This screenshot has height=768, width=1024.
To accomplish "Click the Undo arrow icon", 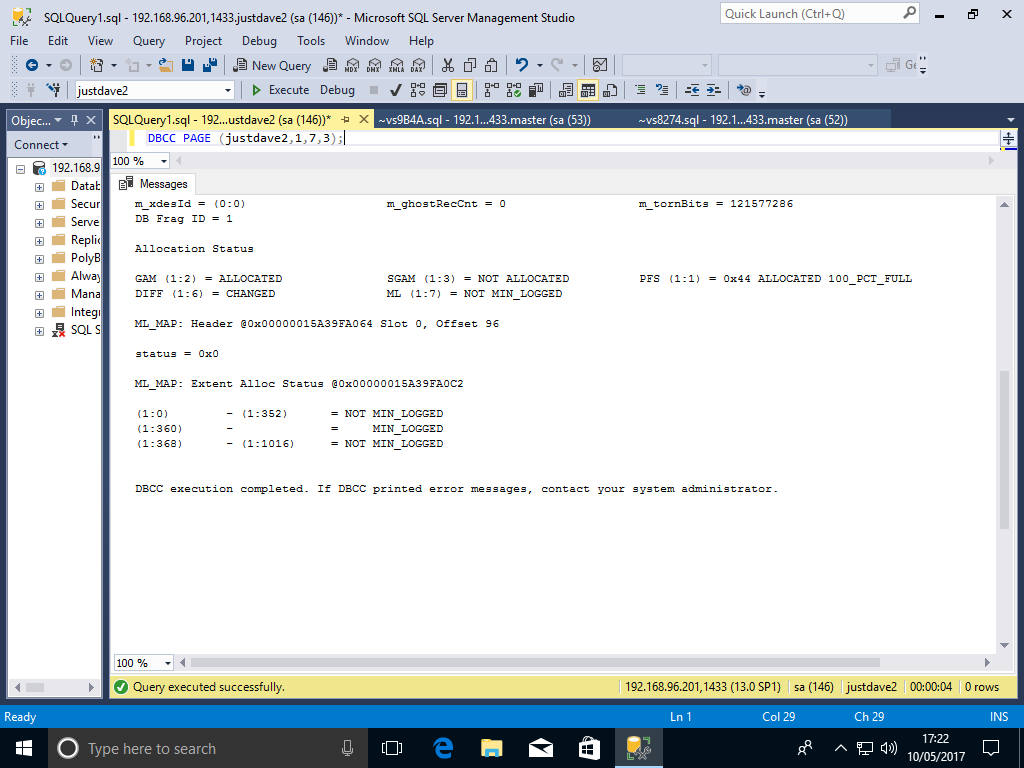I will [x=522, y=65].
